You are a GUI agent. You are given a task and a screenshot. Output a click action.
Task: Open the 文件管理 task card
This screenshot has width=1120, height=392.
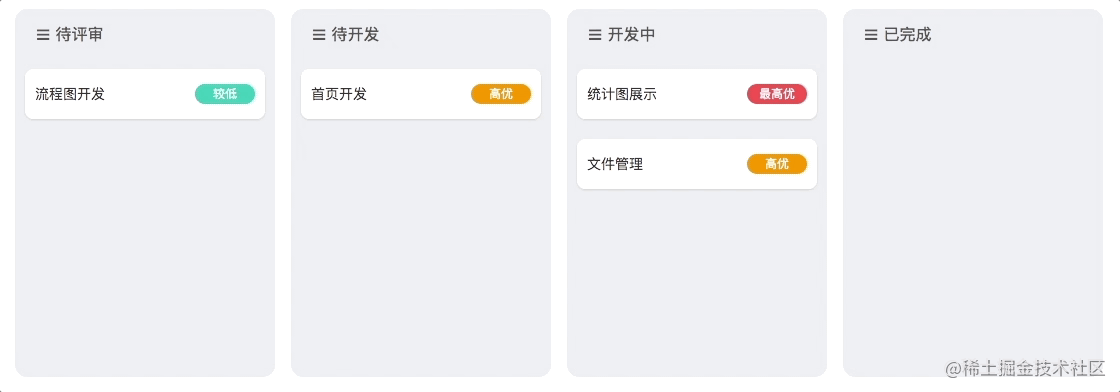point(697,164)
